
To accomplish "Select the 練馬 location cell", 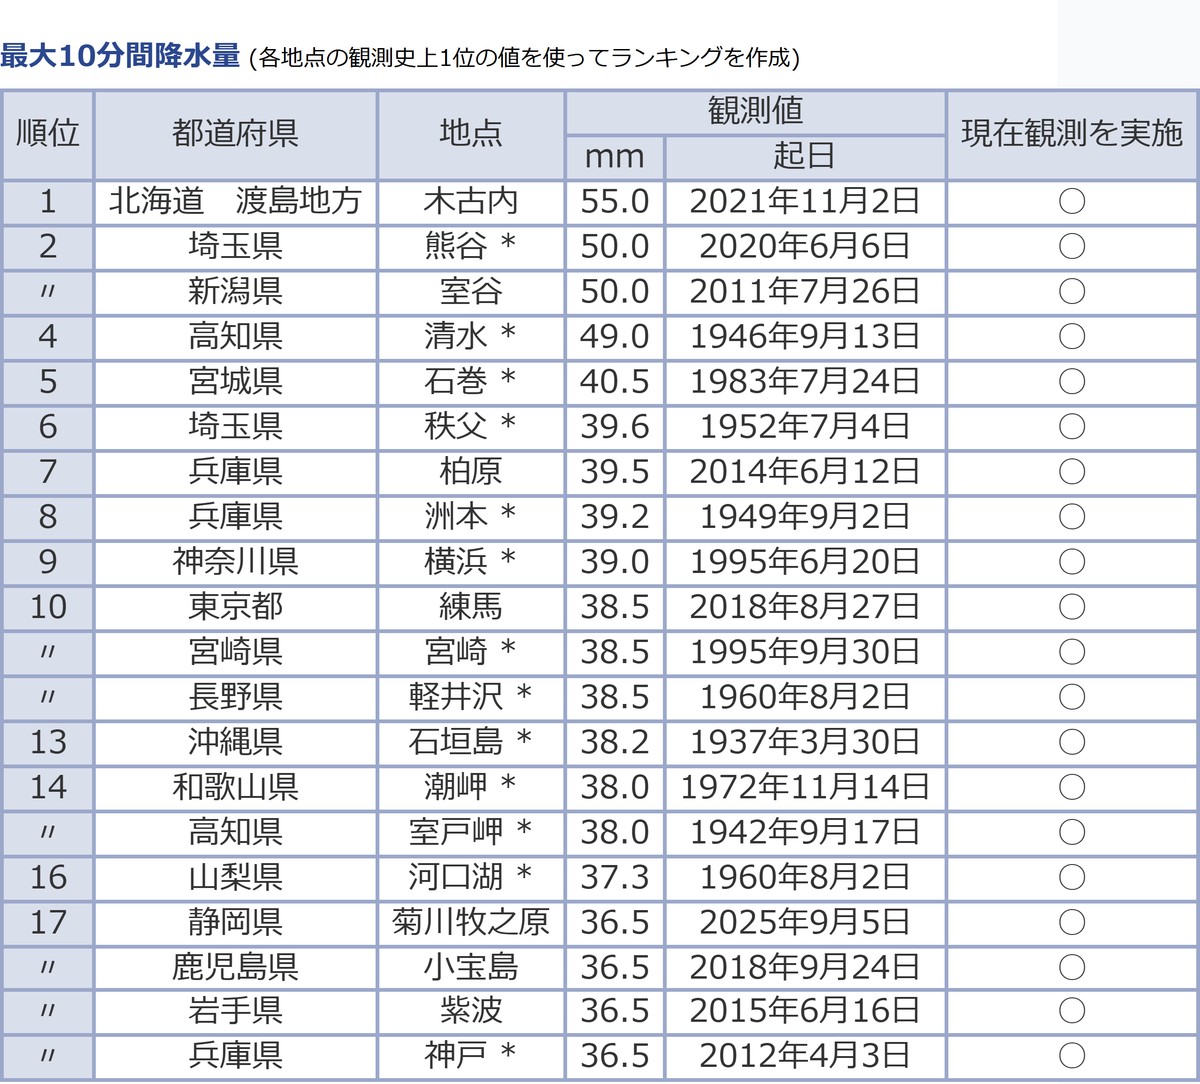I will tap(471, 607).
